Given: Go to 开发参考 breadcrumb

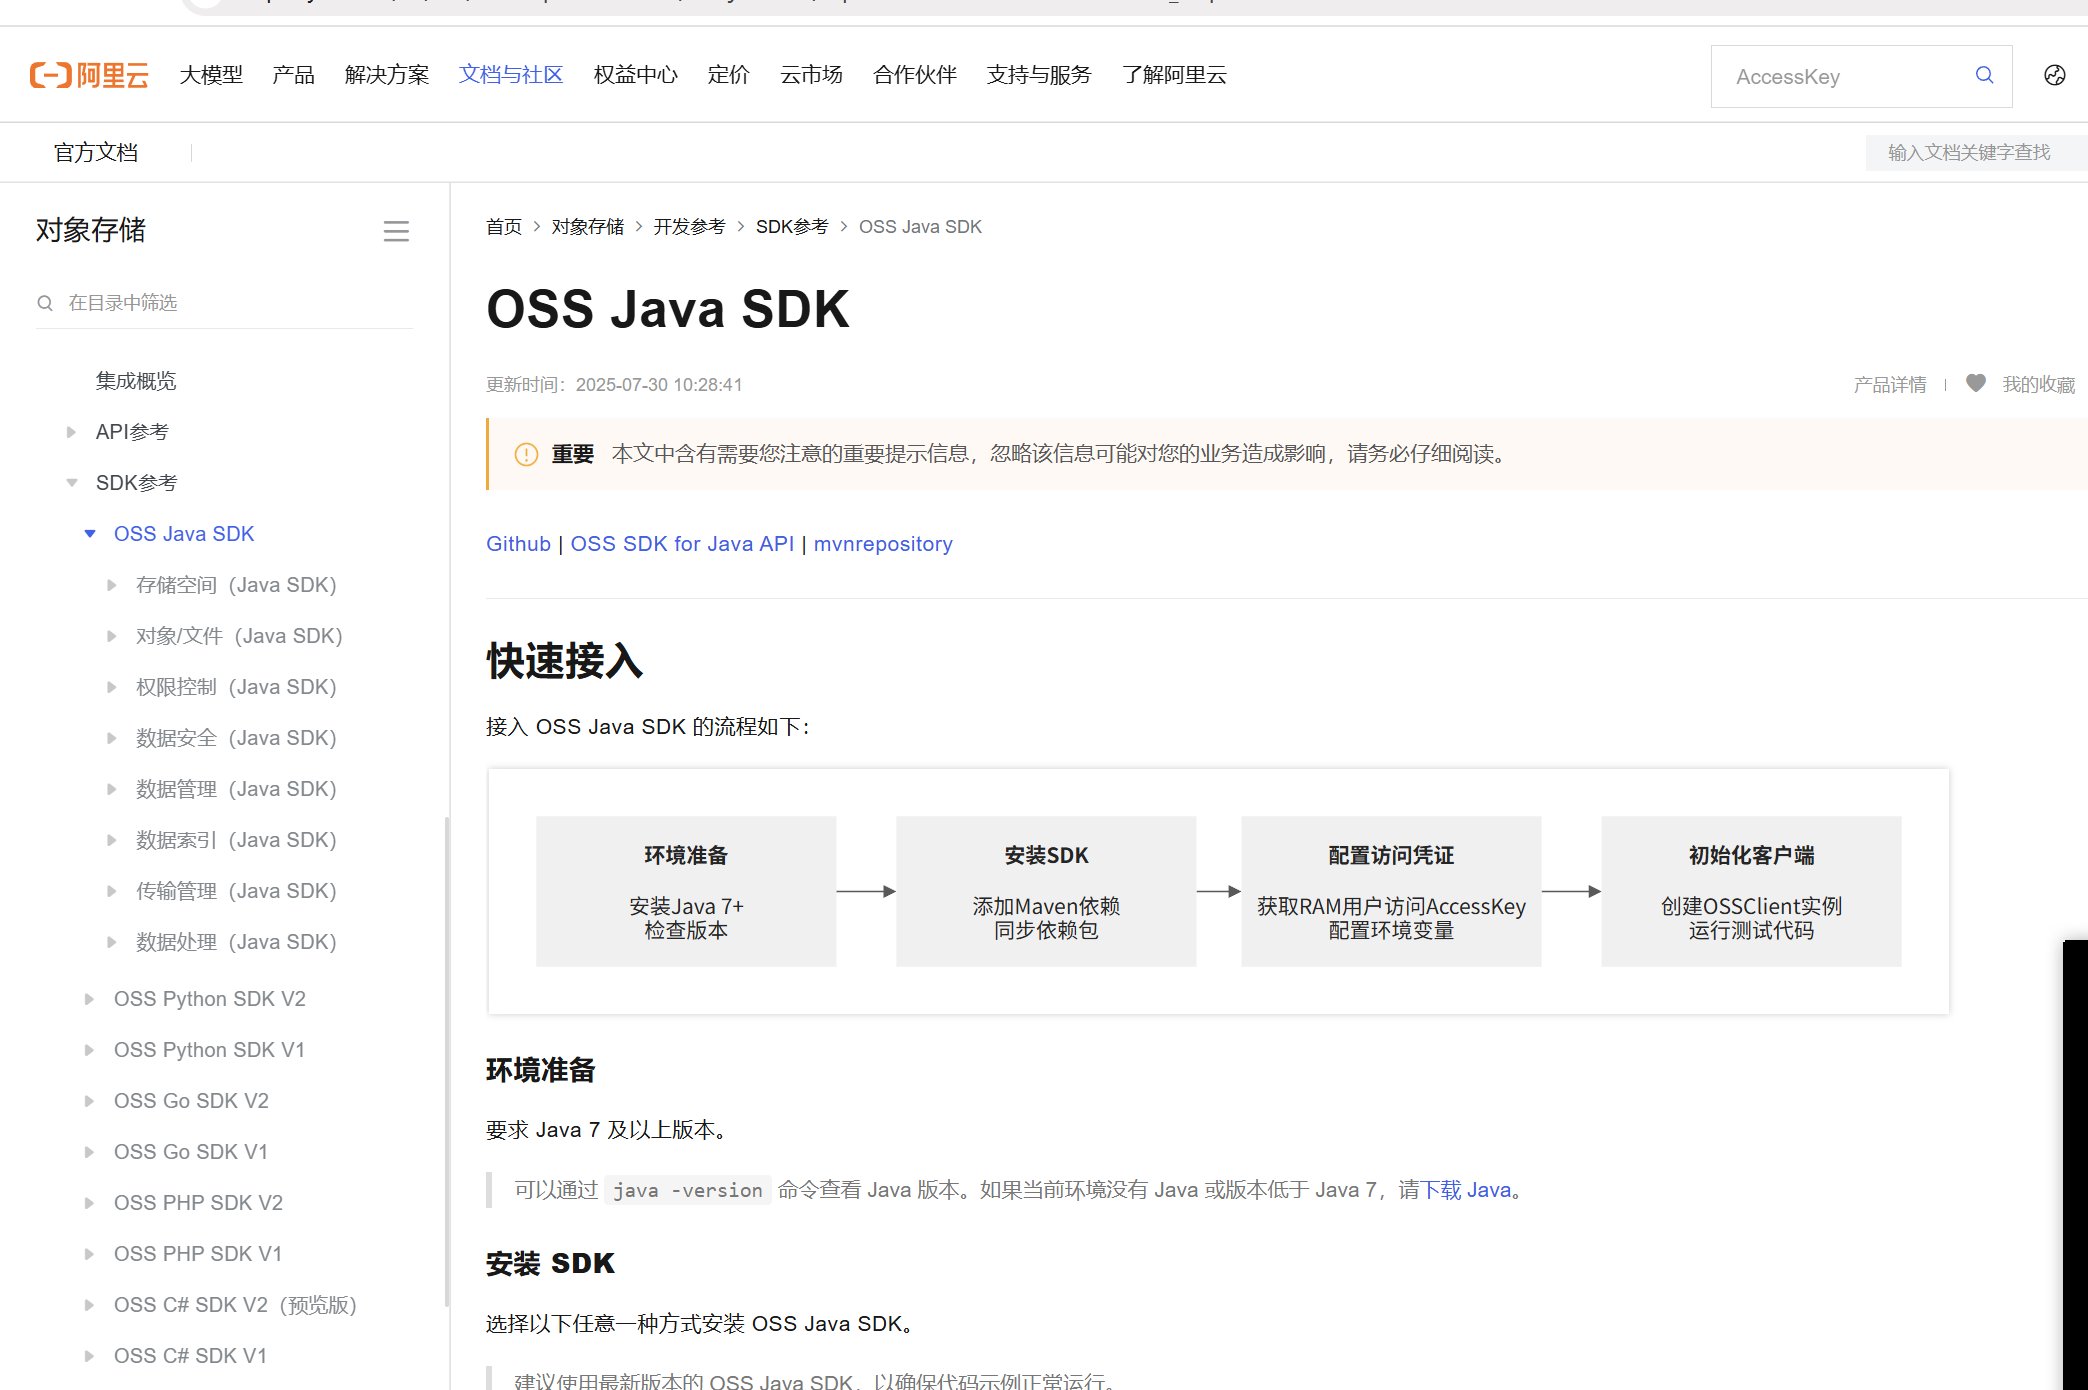Looking at the screenshot, I should click(x=690, y=227).
